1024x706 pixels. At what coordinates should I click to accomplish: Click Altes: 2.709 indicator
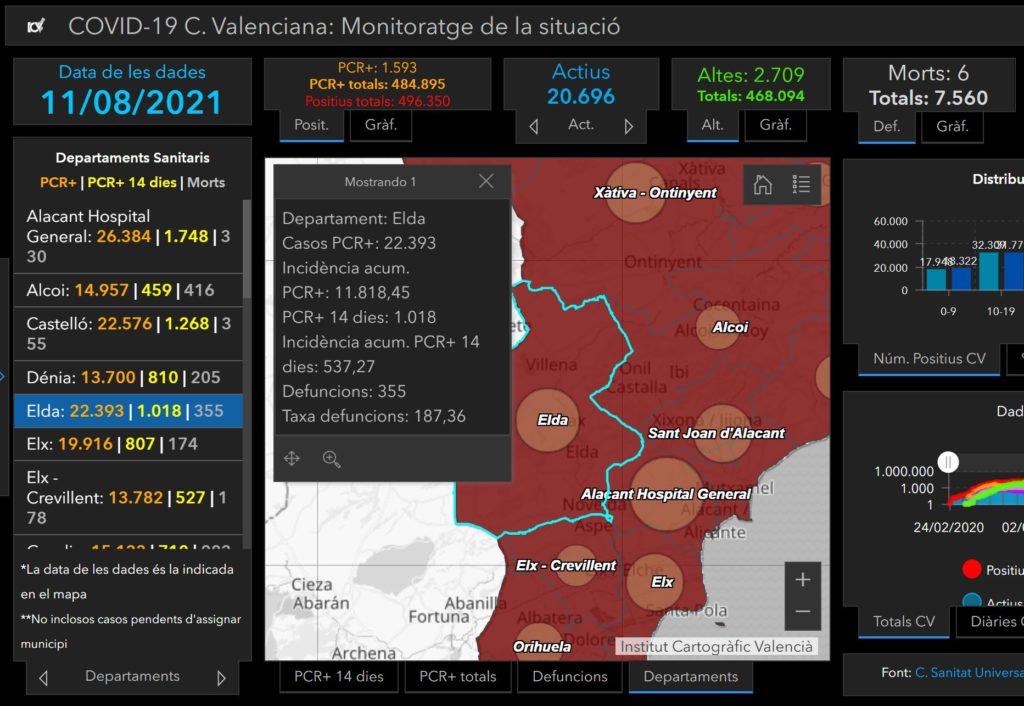click(x=750, y=75)
